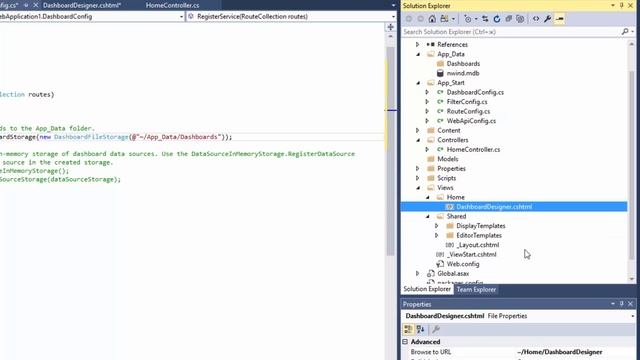Select the Dashboards folder

463,64
